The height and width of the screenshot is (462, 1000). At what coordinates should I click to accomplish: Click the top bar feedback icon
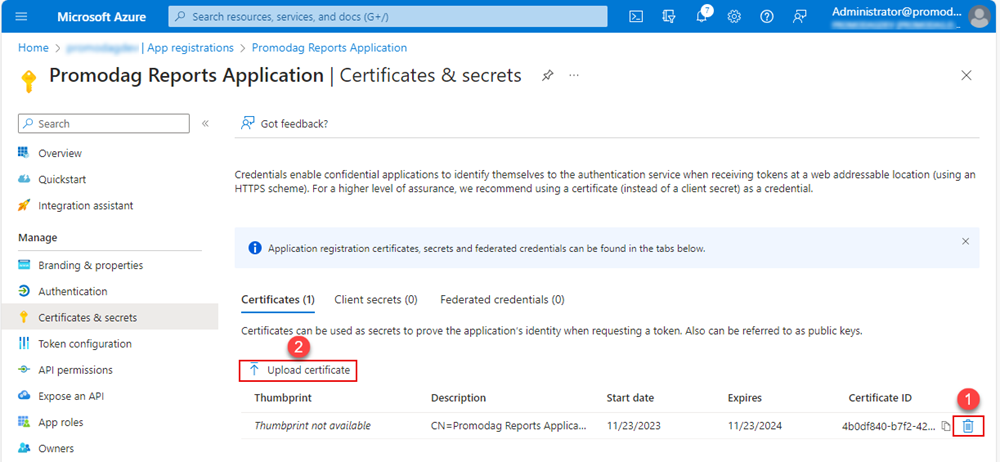point(799,17)
